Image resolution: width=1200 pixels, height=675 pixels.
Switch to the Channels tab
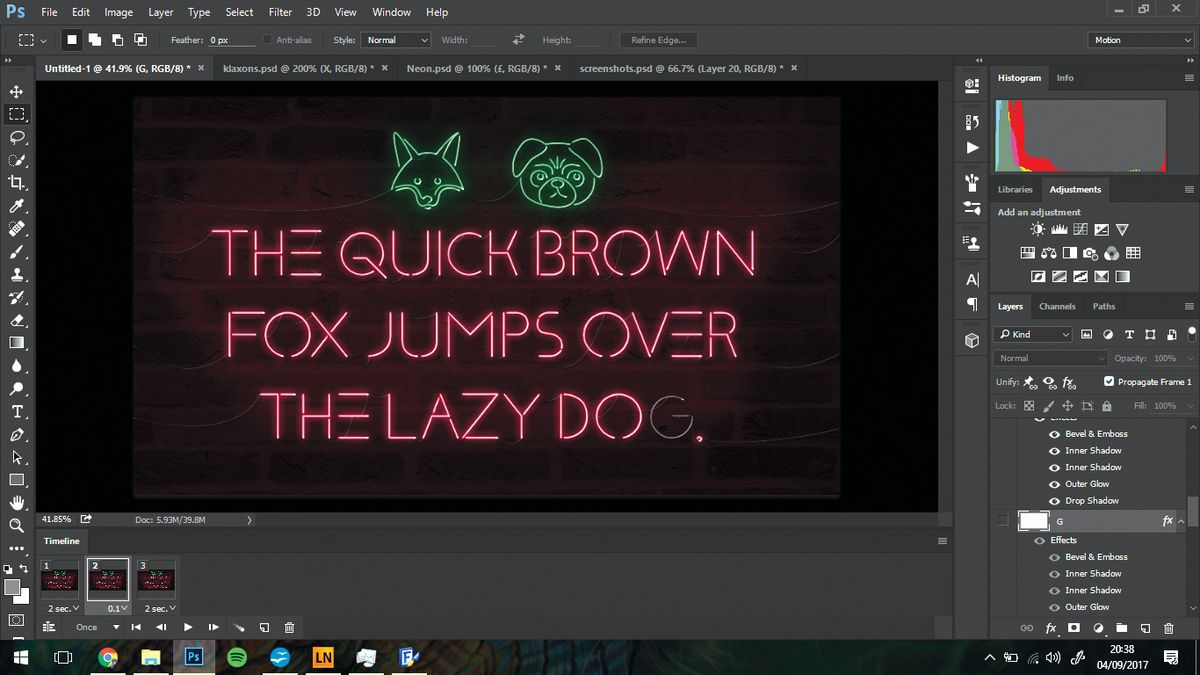pos(1057,306)
